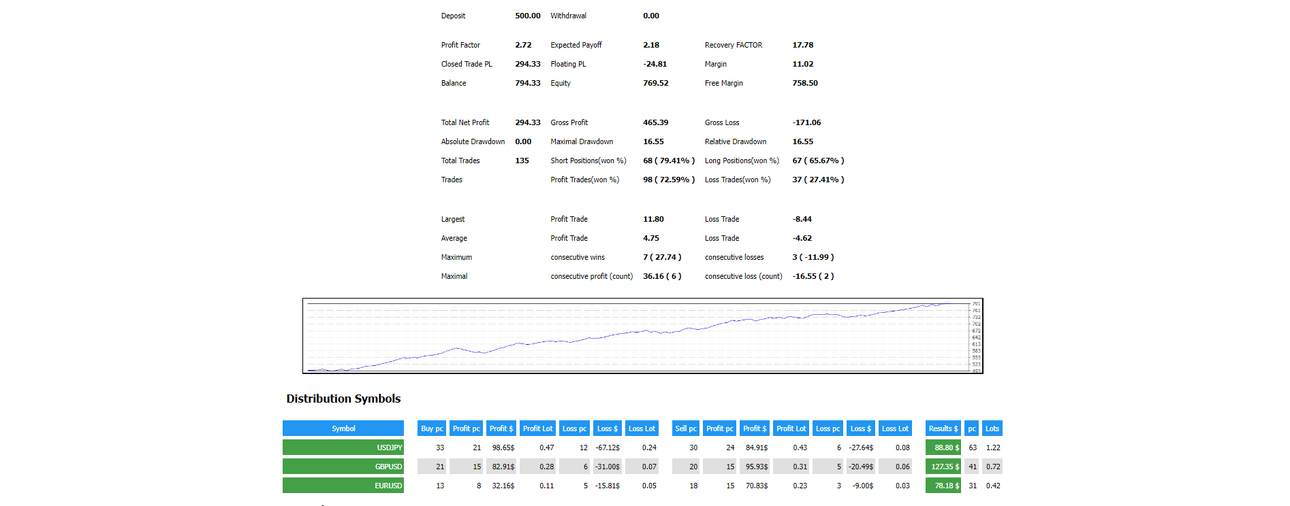Click the Equity value 769.52
Screen dimensions: 1290x506
(x=656, y=83)
